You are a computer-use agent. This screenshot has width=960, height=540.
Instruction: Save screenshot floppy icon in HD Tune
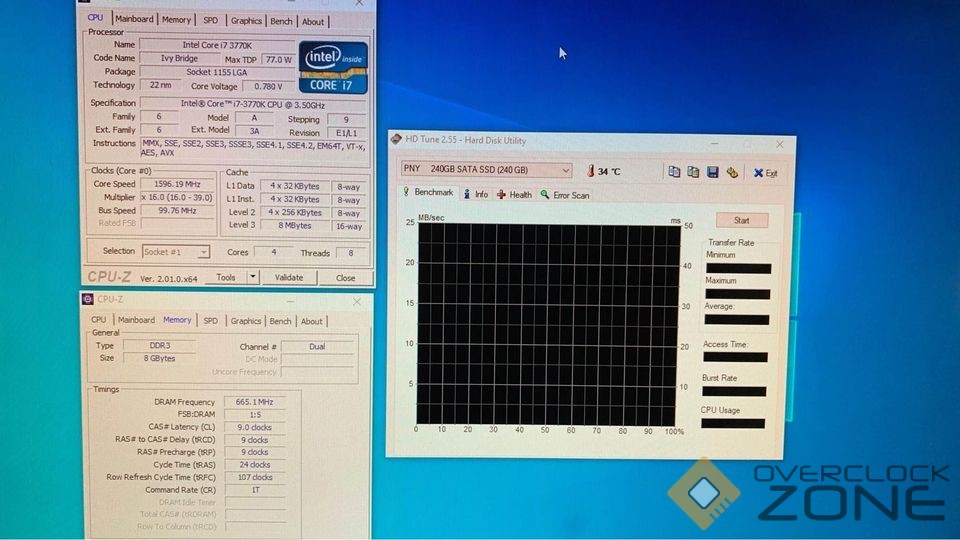713,173
